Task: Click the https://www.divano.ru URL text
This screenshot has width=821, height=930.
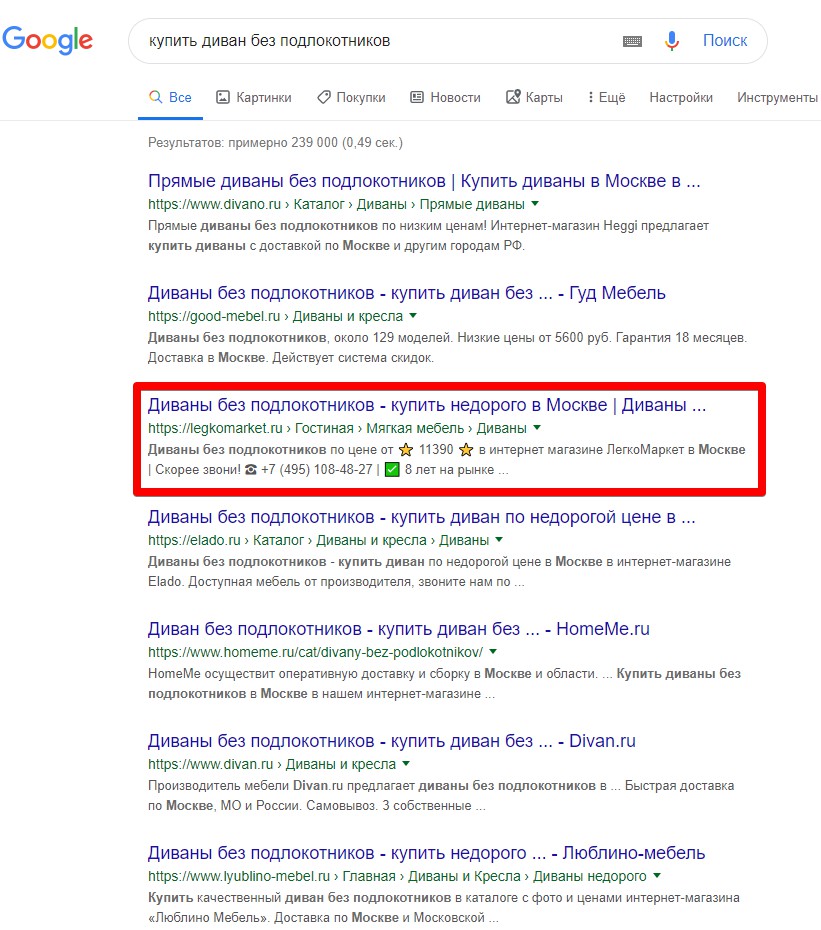Action: click(x=214, y=205)
